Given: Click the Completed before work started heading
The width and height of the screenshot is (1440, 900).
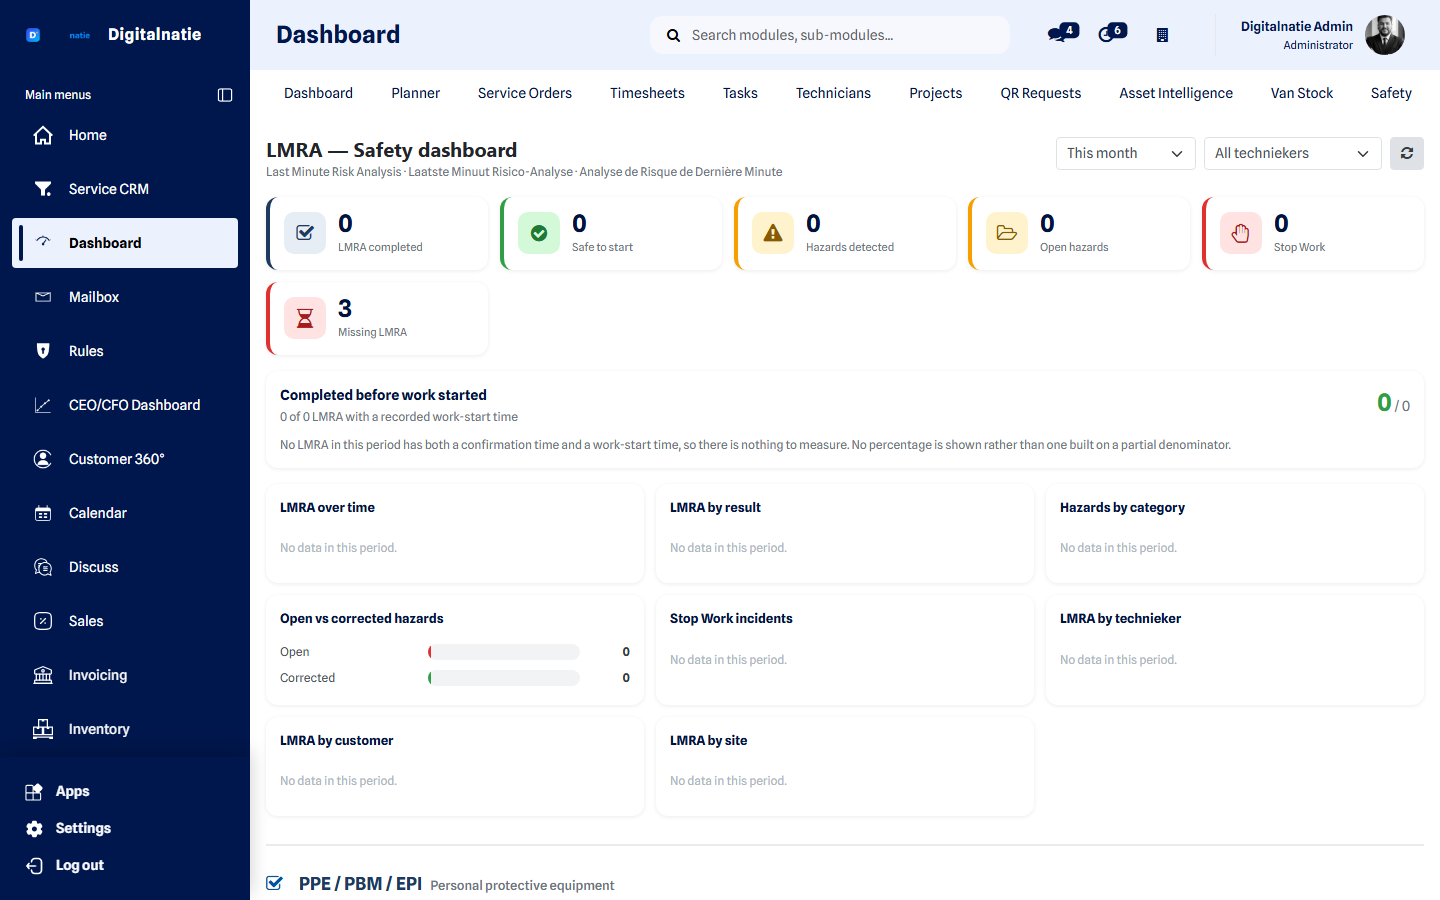Looking at the screenshot, I should 383,395.
